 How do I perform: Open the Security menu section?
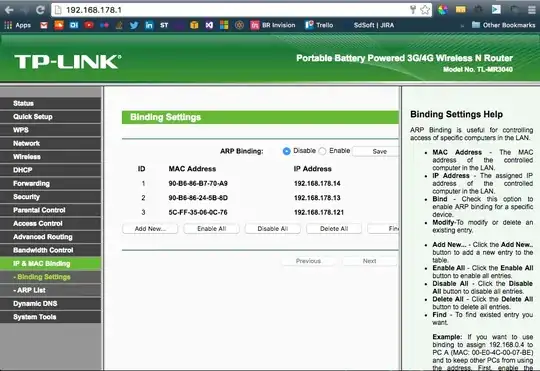click(51, 197)
